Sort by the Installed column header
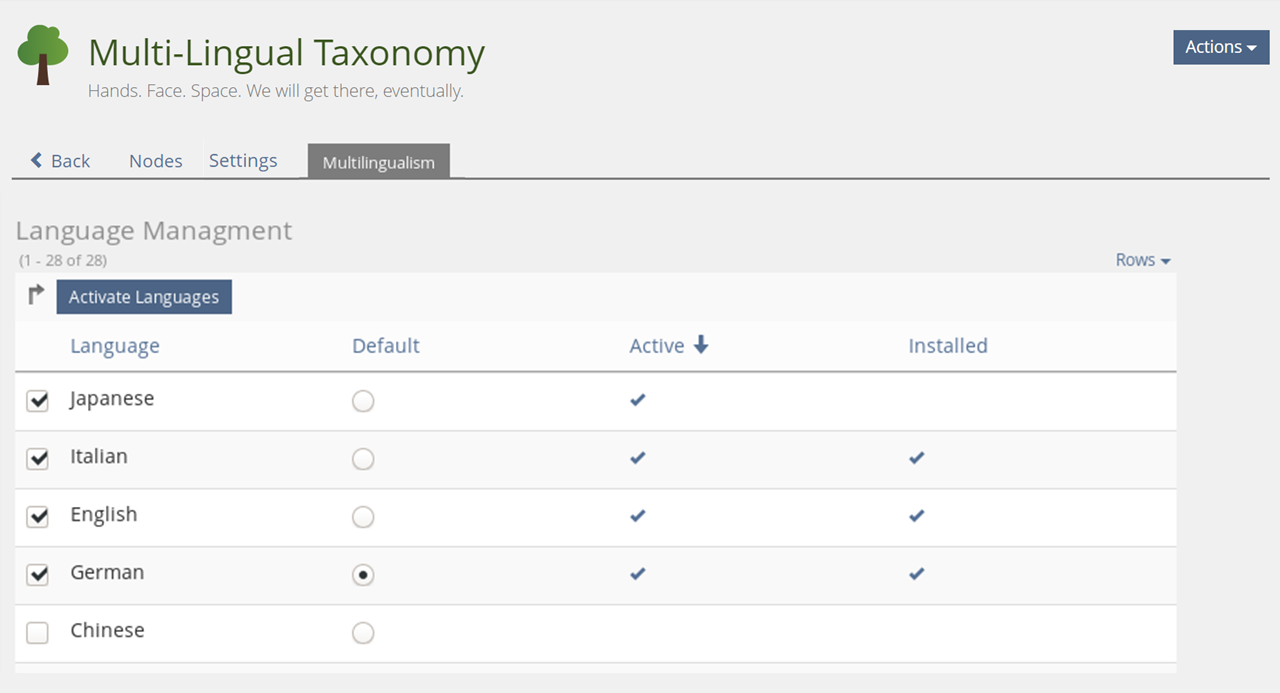 pyautogui.click(x=947, y=346)
